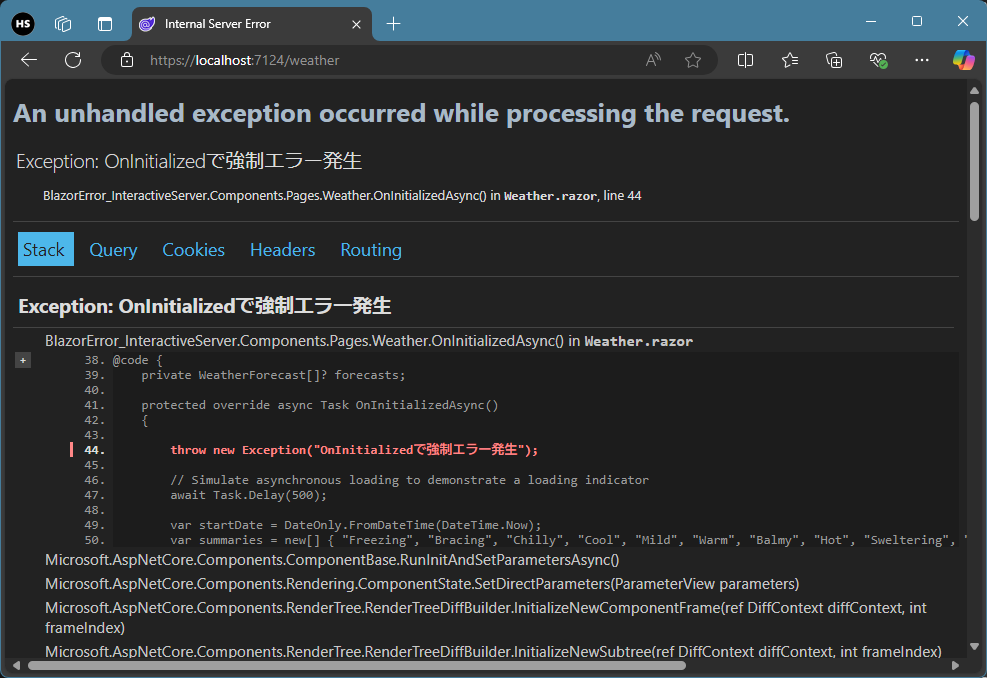Maximize the browser window
Viewport: 987px width, 678px height.
917,21
